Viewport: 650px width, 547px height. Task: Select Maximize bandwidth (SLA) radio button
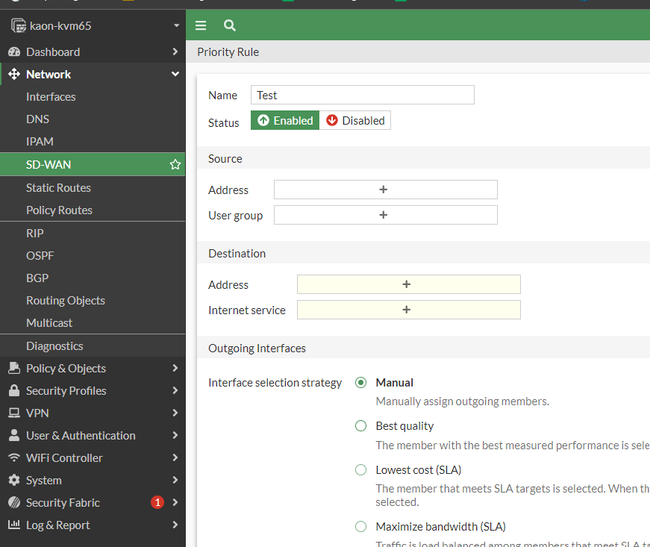tap(361, 527)
